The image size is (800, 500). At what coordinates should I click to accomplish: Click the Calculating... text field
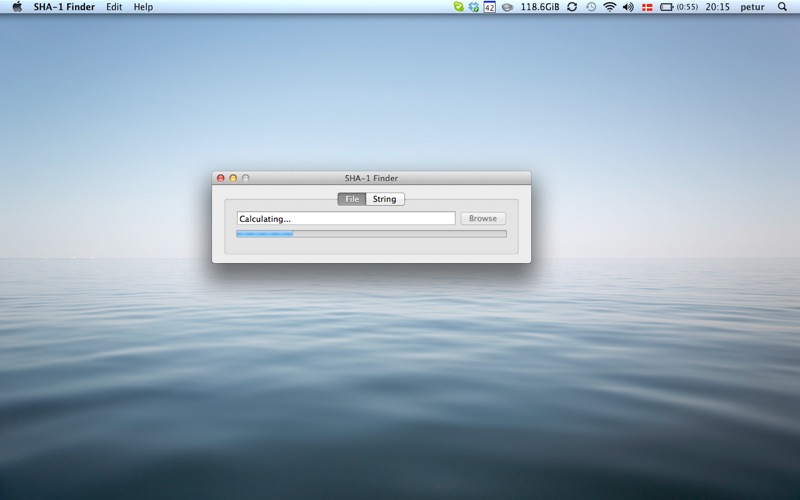click(345, 218)
